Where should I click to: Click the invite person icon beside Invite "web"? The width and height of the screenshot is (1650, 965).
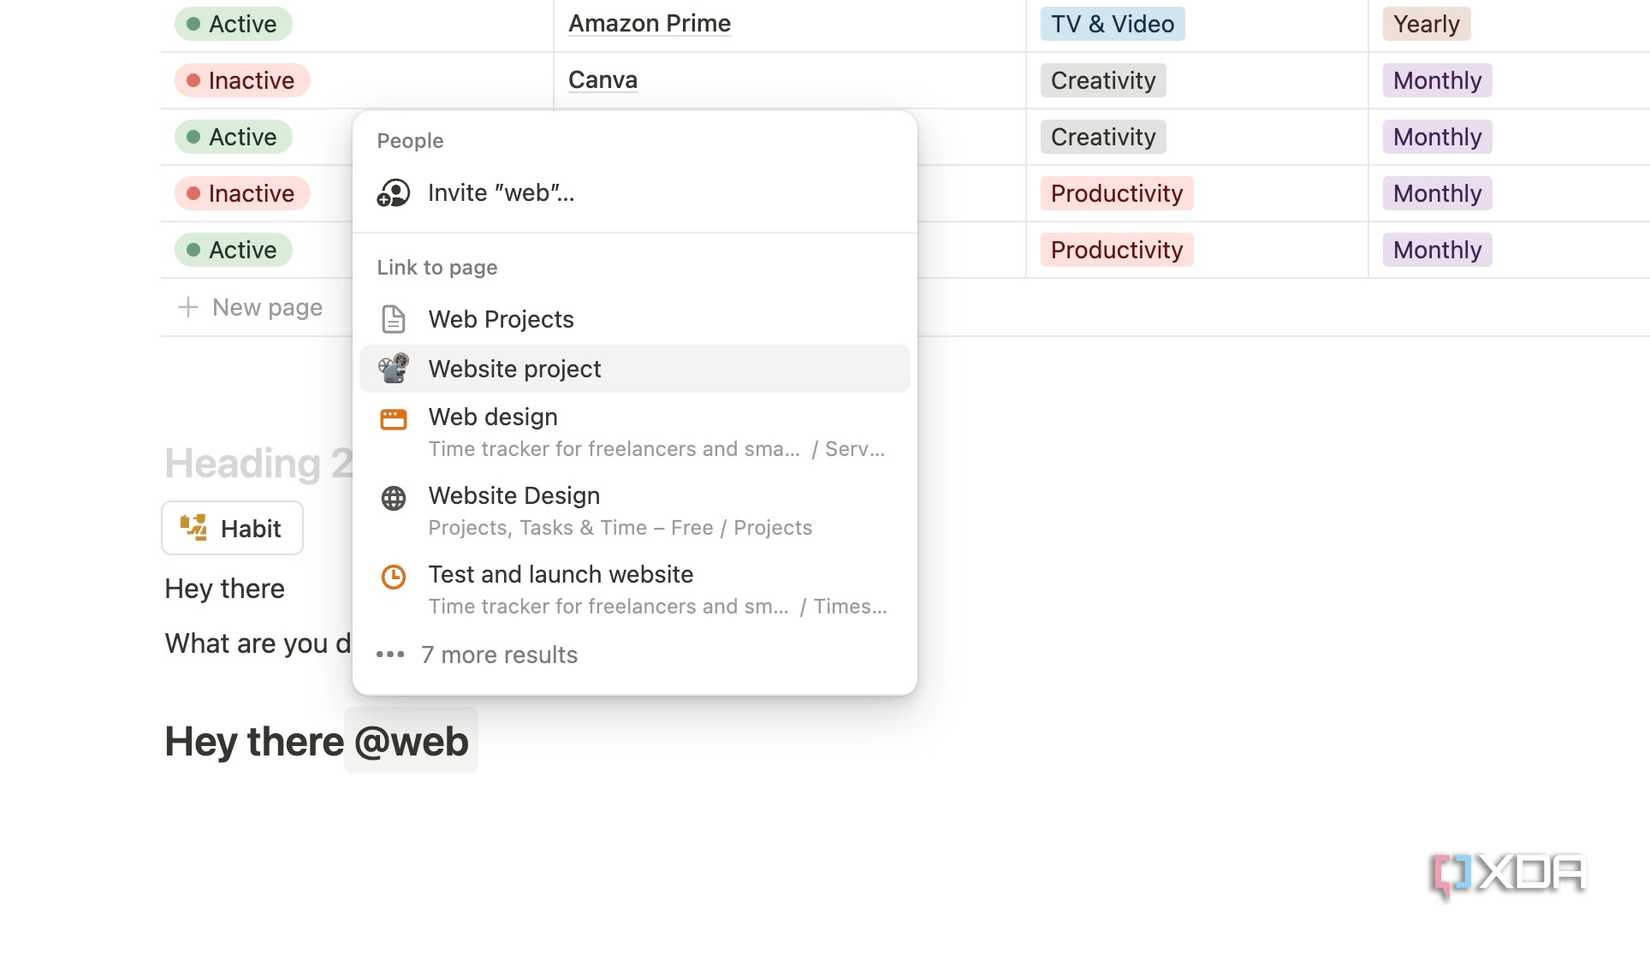pyautogui.click(x=394, y=192)
